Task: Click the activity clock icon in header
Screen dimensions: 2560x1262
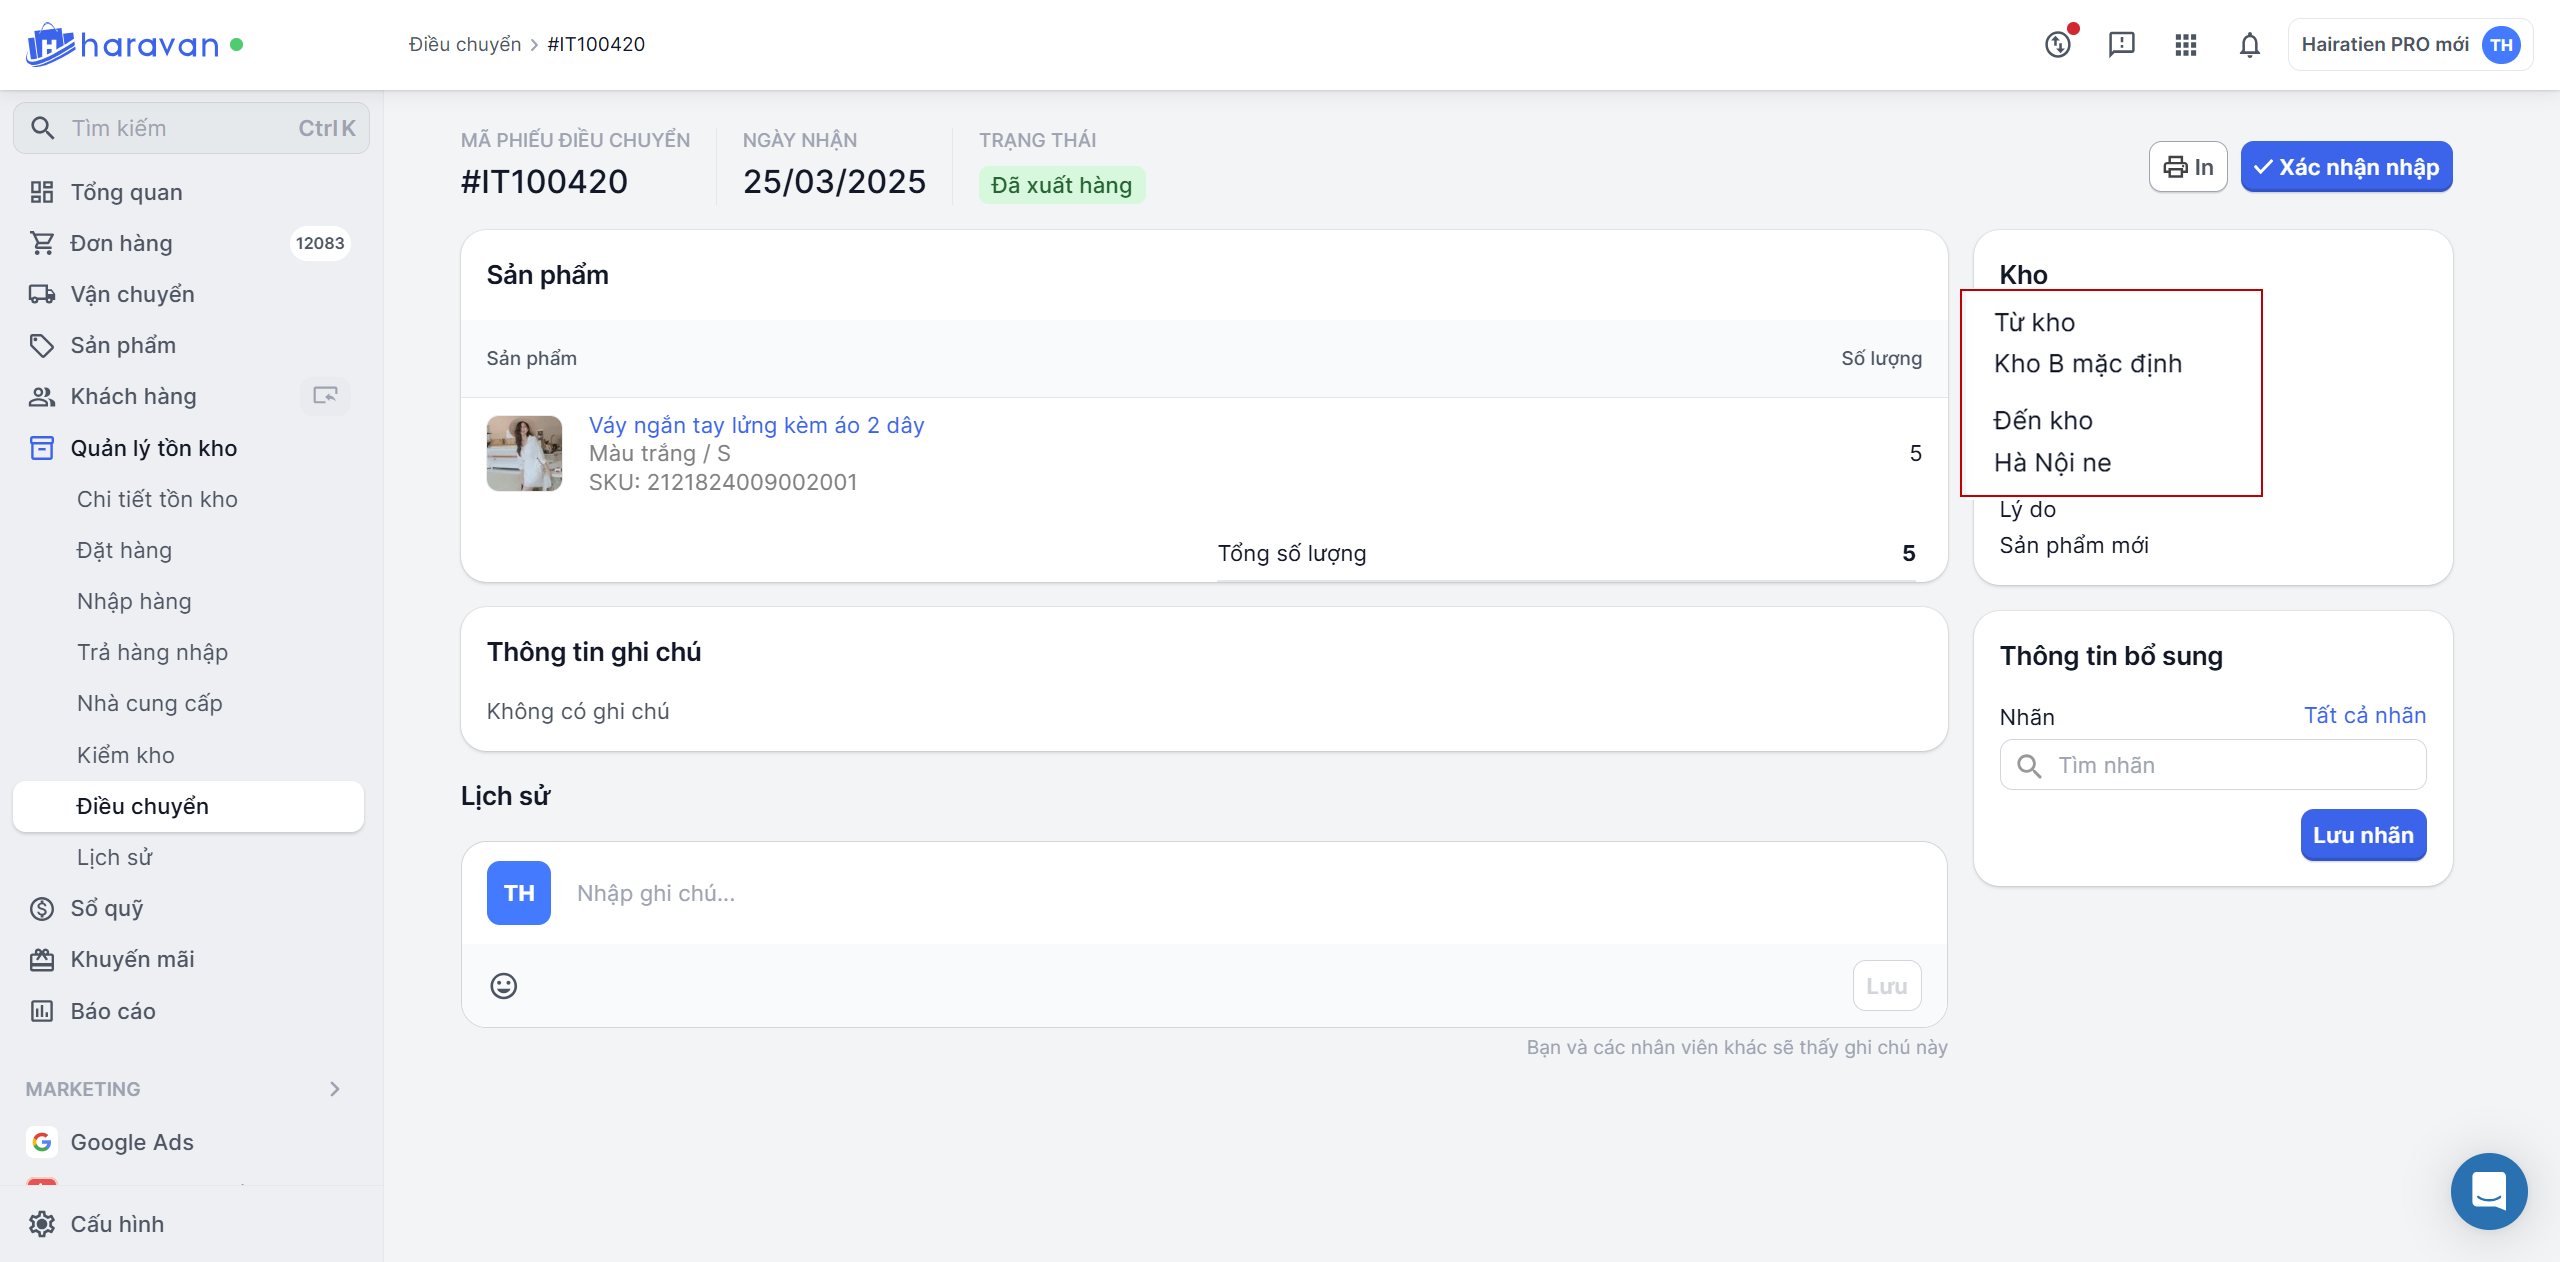Action: click(x=2058, y=45)
